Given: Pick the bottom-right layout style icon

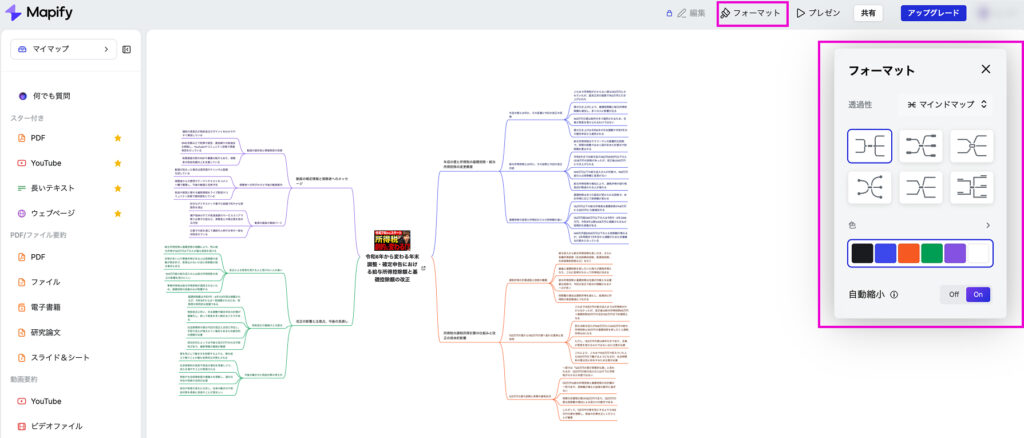Looking at the screenshot, I should click(971, 186).
